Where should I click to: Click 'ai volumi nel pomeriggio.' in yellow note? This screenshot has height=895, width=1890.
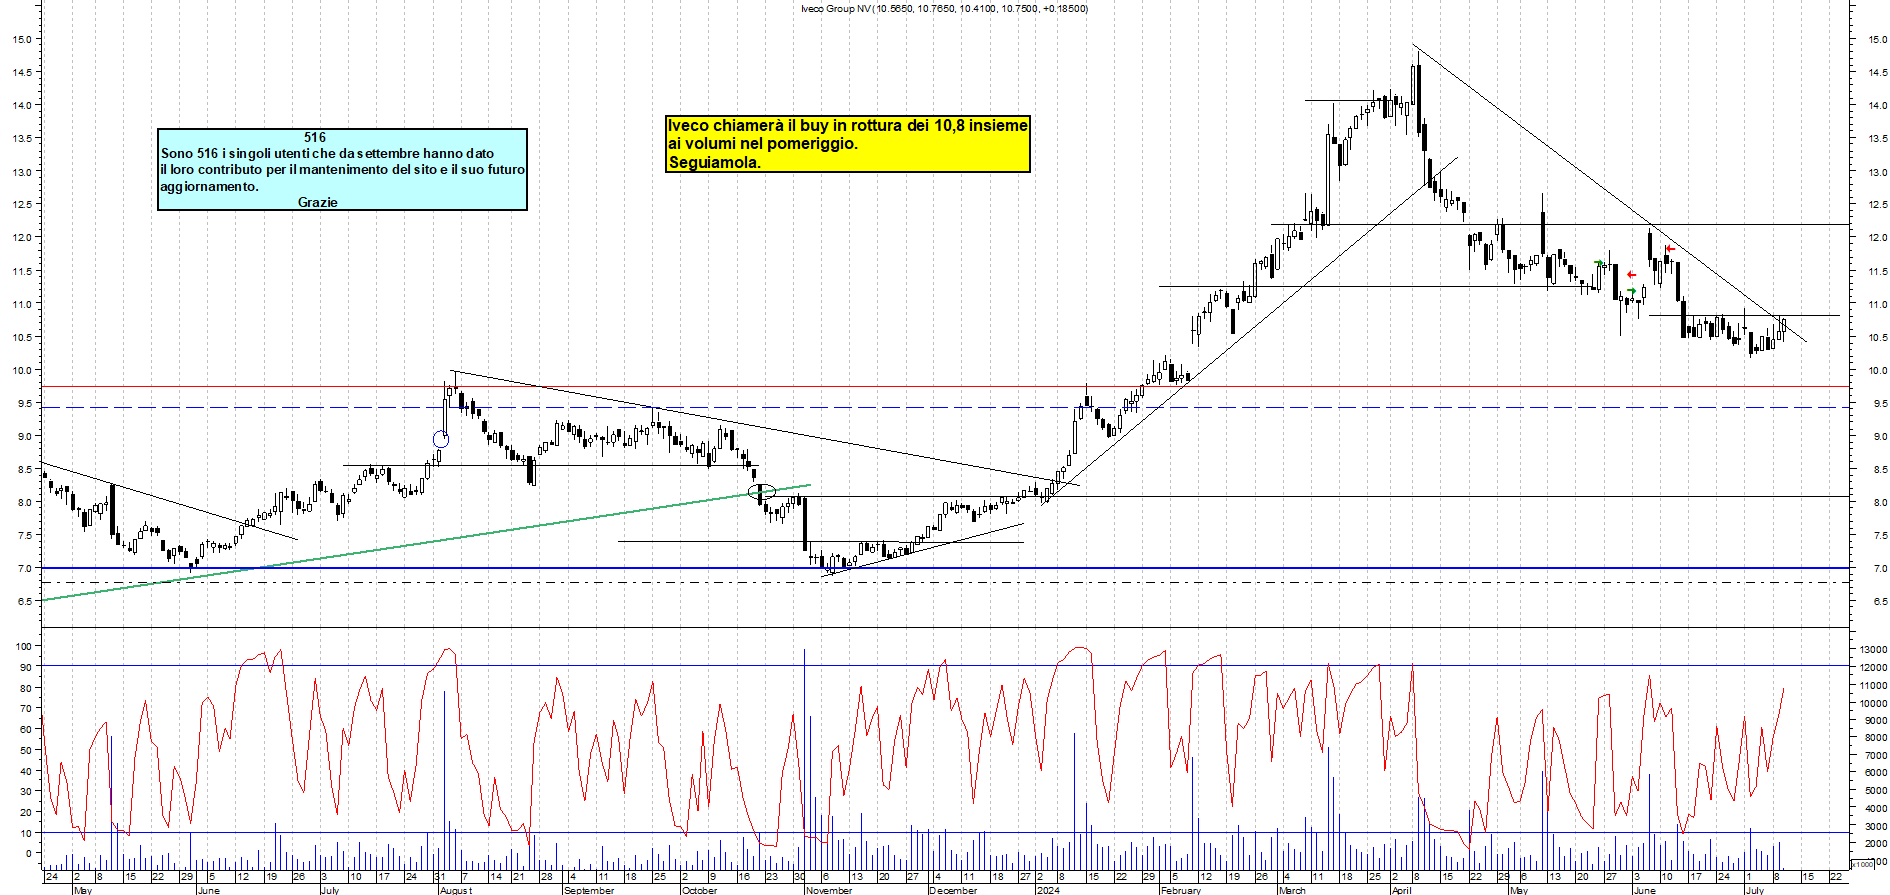coord(763,143)
